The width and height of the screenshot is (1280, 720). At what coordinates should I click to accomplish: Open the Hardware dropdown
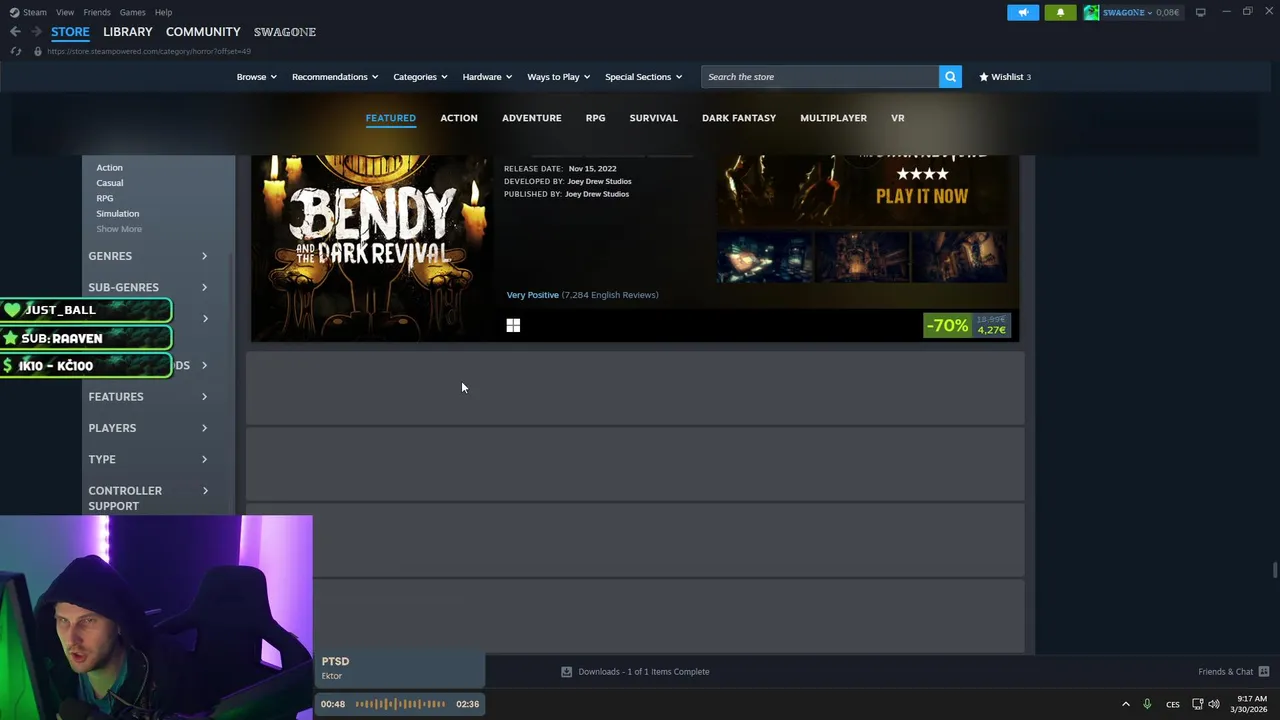click(x=487, y=77)
